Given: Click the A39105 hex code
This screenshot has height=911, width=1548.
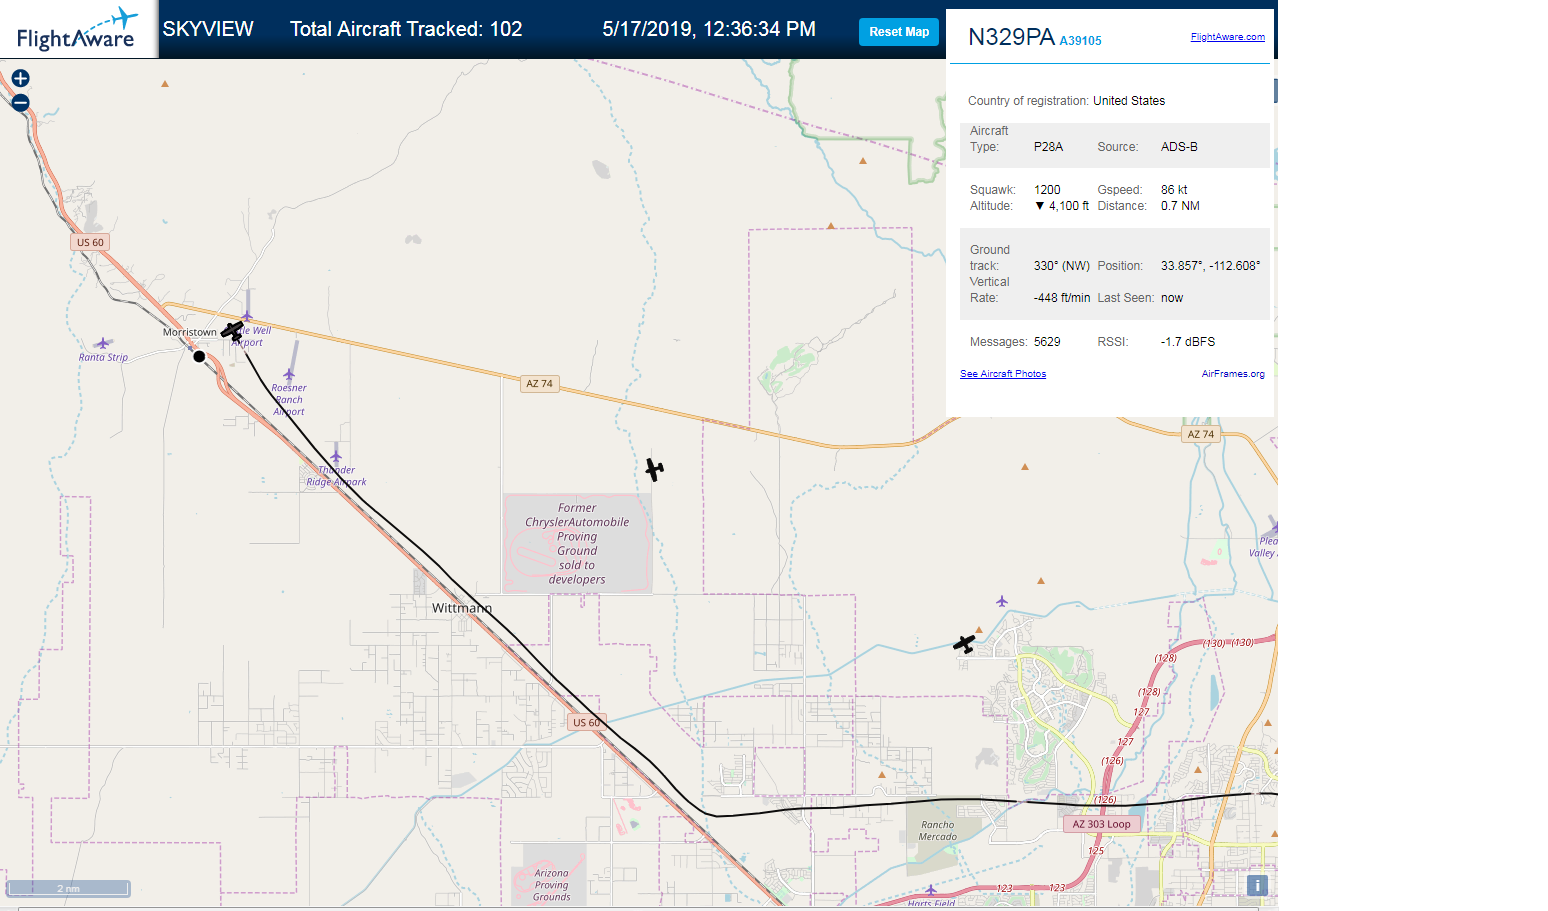Looking at the screenshot, I should (x=1081, y=41).
